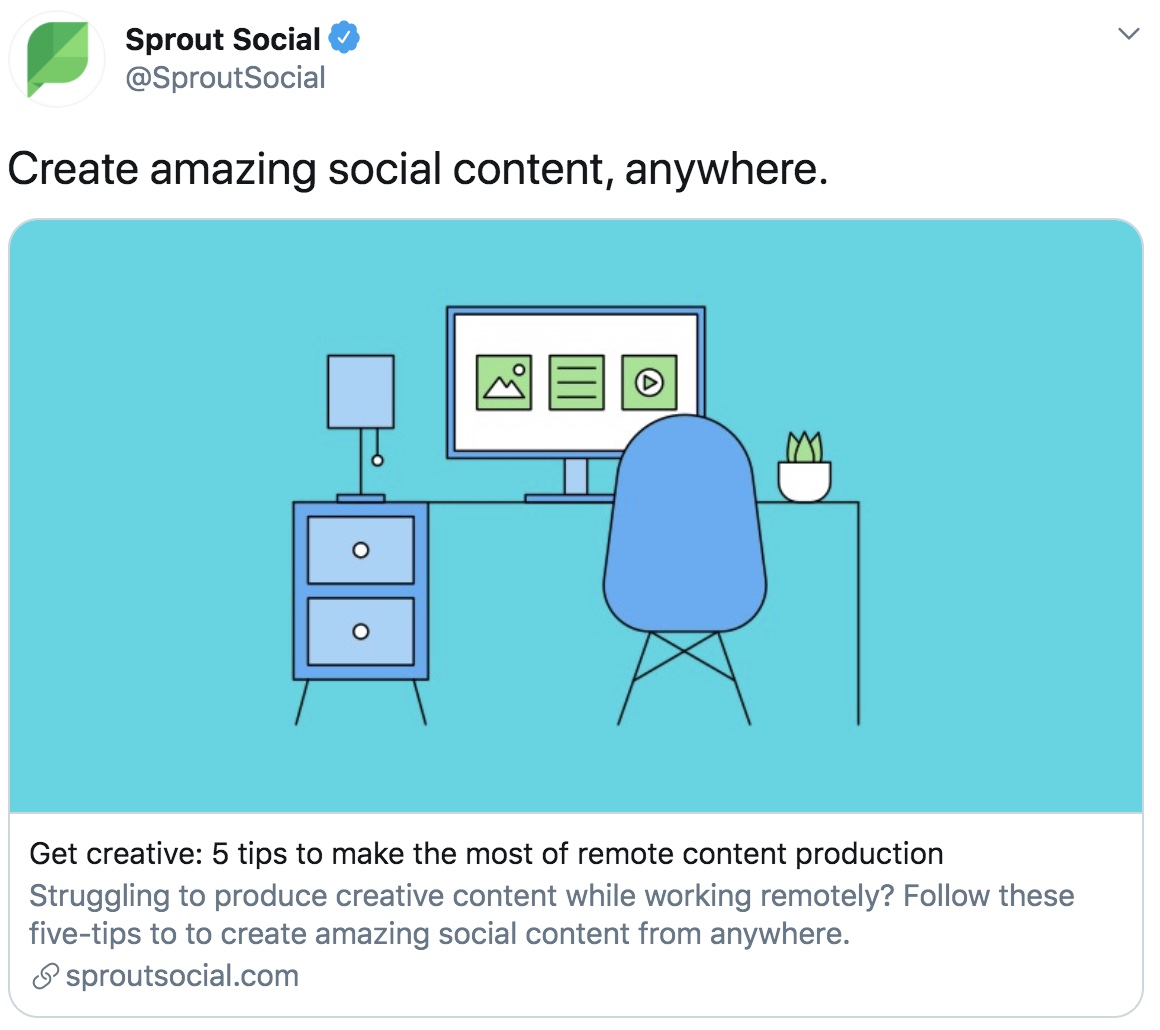
Task: Click the tweet text about social content
Action: pyautogui.click(x=418, y=169)
